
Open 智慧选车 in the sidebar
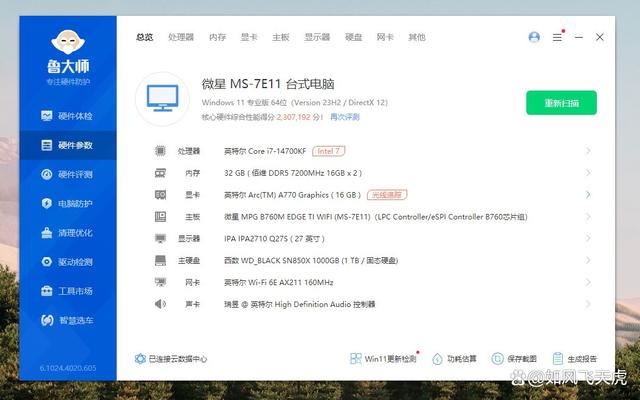click(67, 321)
